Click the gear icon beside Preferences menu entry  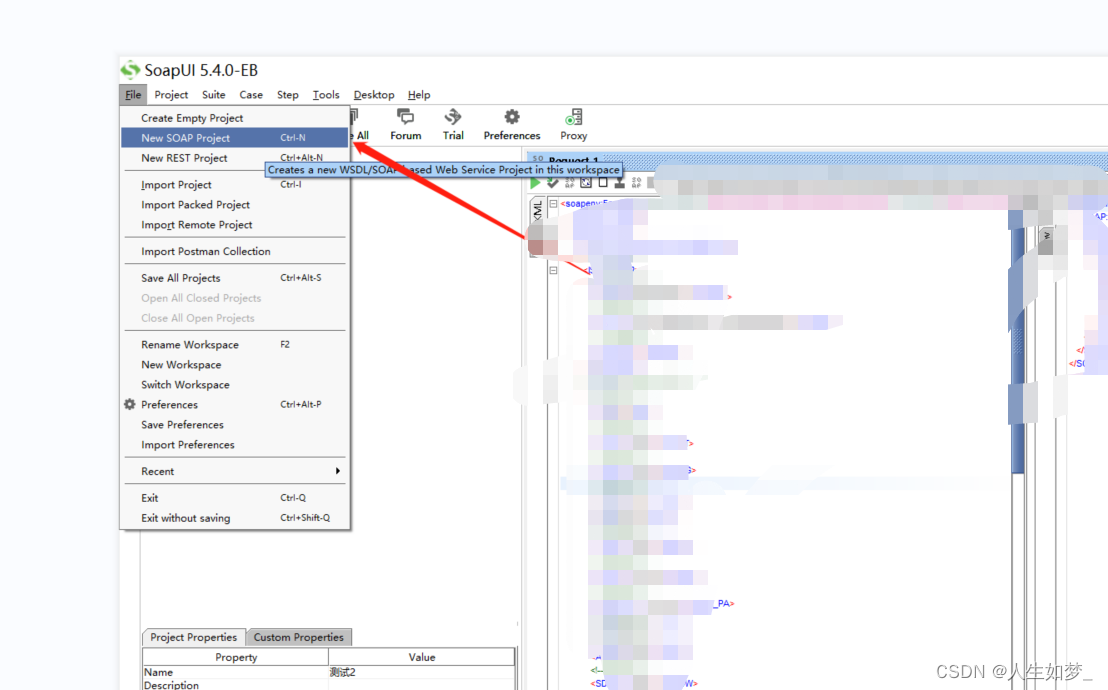tap(130, 404)
